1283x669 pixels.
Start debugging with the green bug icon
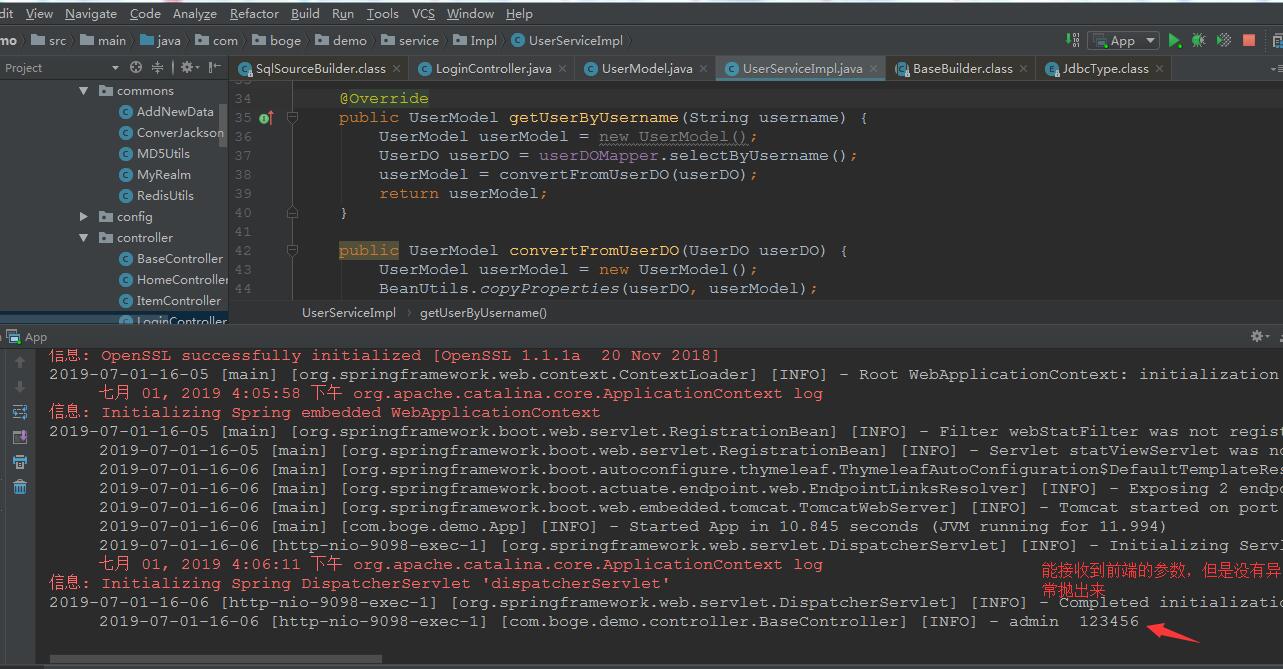point(1199,41)
